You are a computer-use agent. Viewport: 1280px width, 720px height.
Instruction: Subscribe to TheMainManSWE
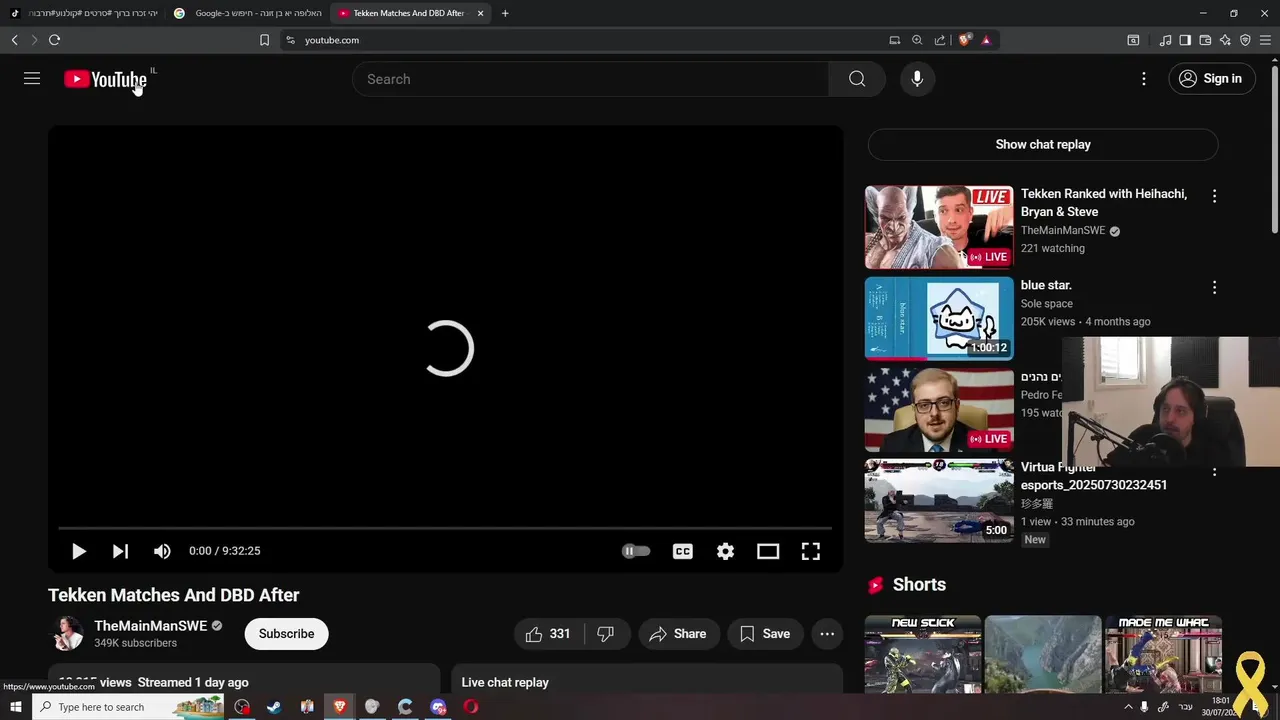(x=286, y=634)
